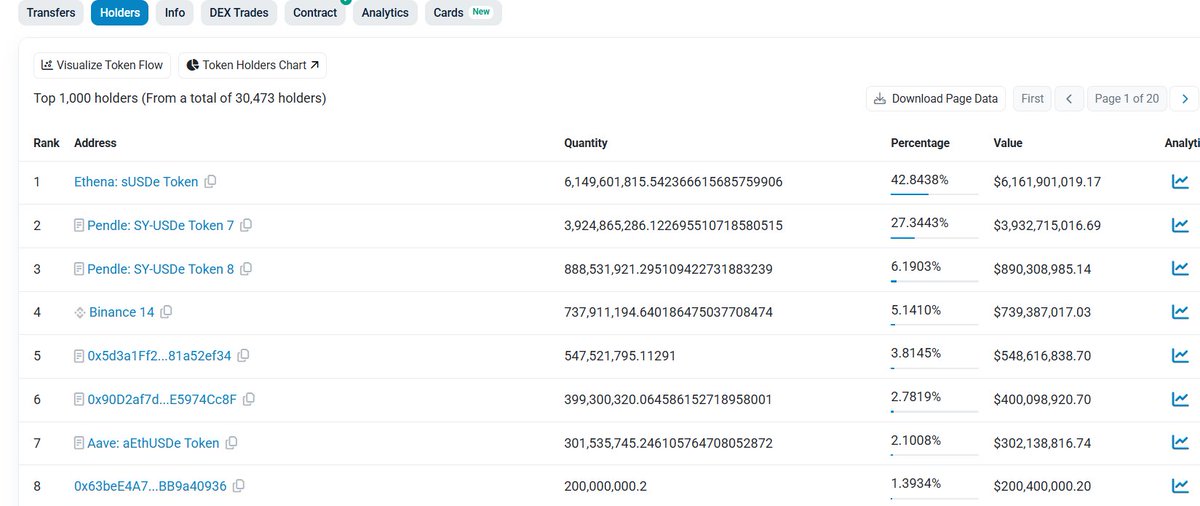
Task: Go to next page of holders
Action: click(x=1184, y=98)
